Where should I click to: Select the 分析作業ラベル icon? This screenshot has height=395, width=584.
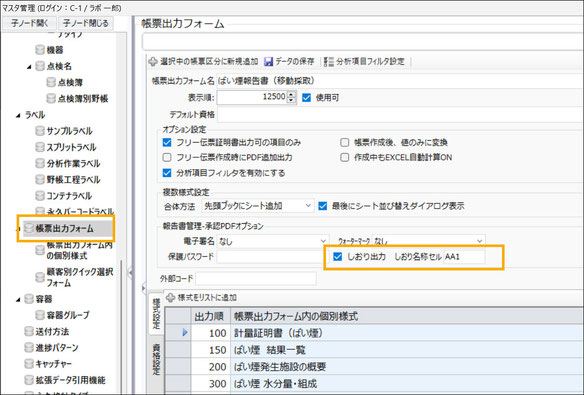(x=40, y=163)
